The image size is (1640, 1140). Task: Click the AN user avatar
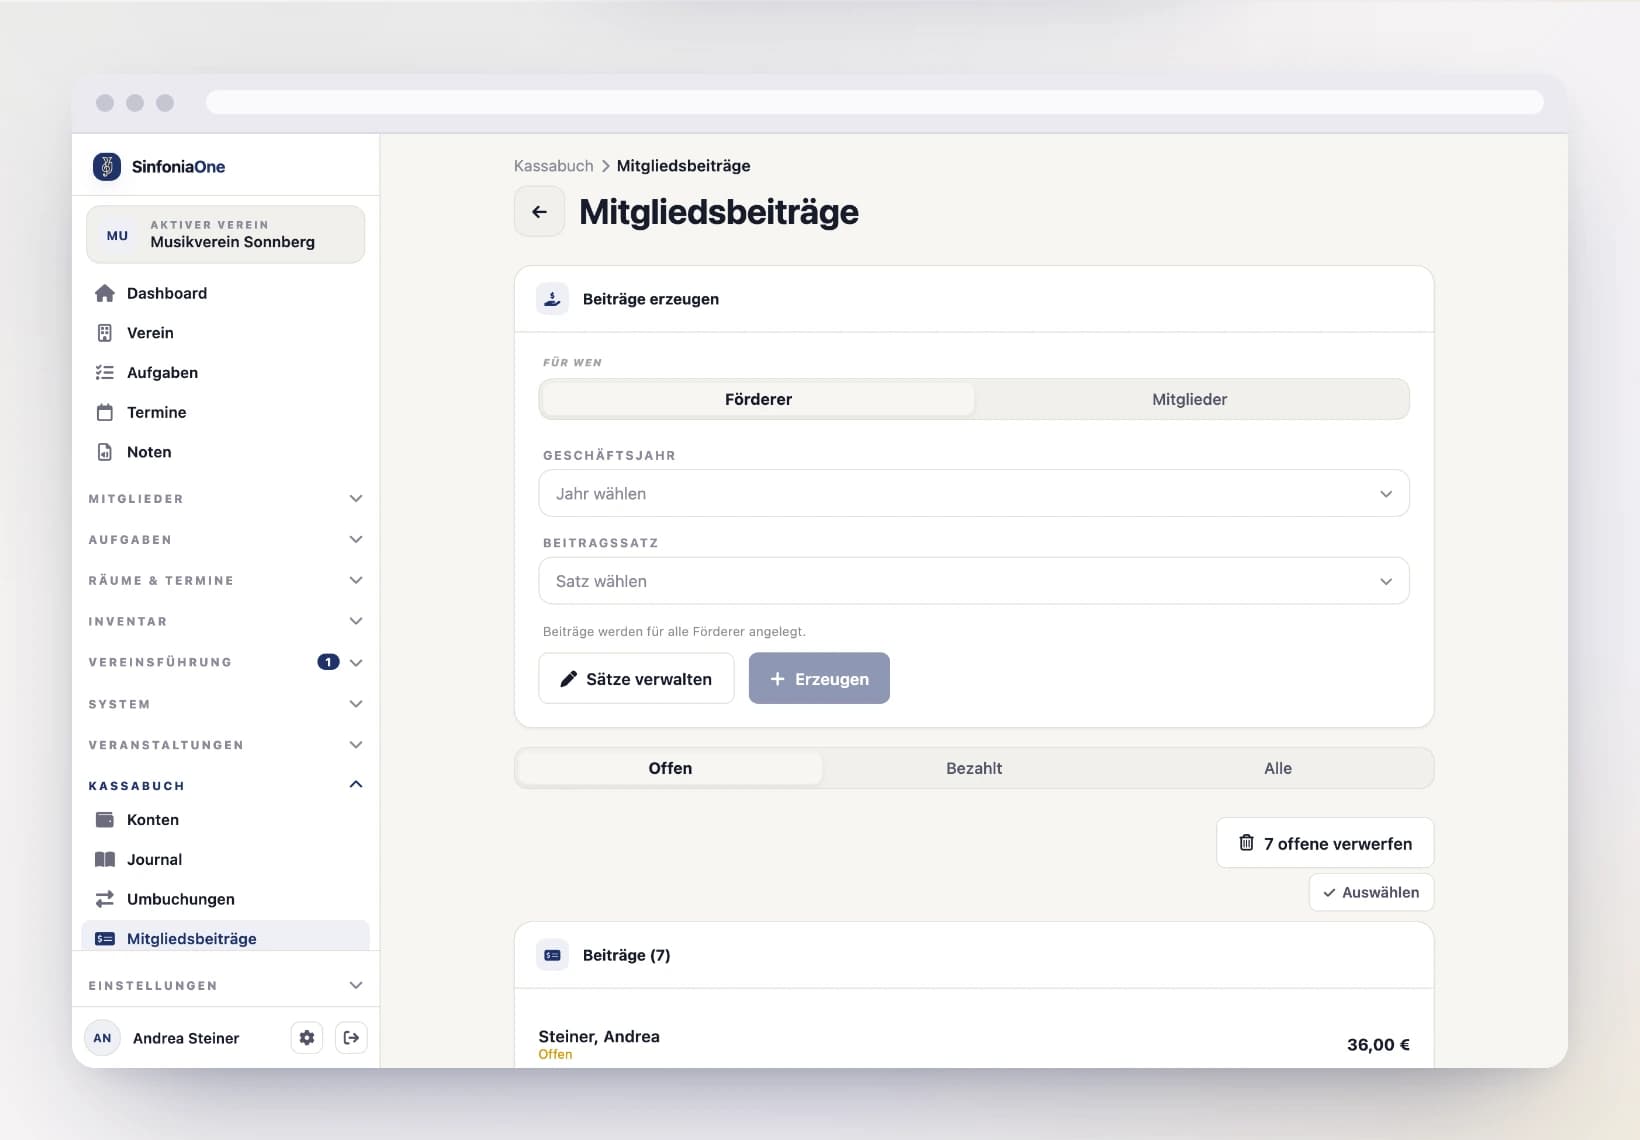coord(102,1038)
